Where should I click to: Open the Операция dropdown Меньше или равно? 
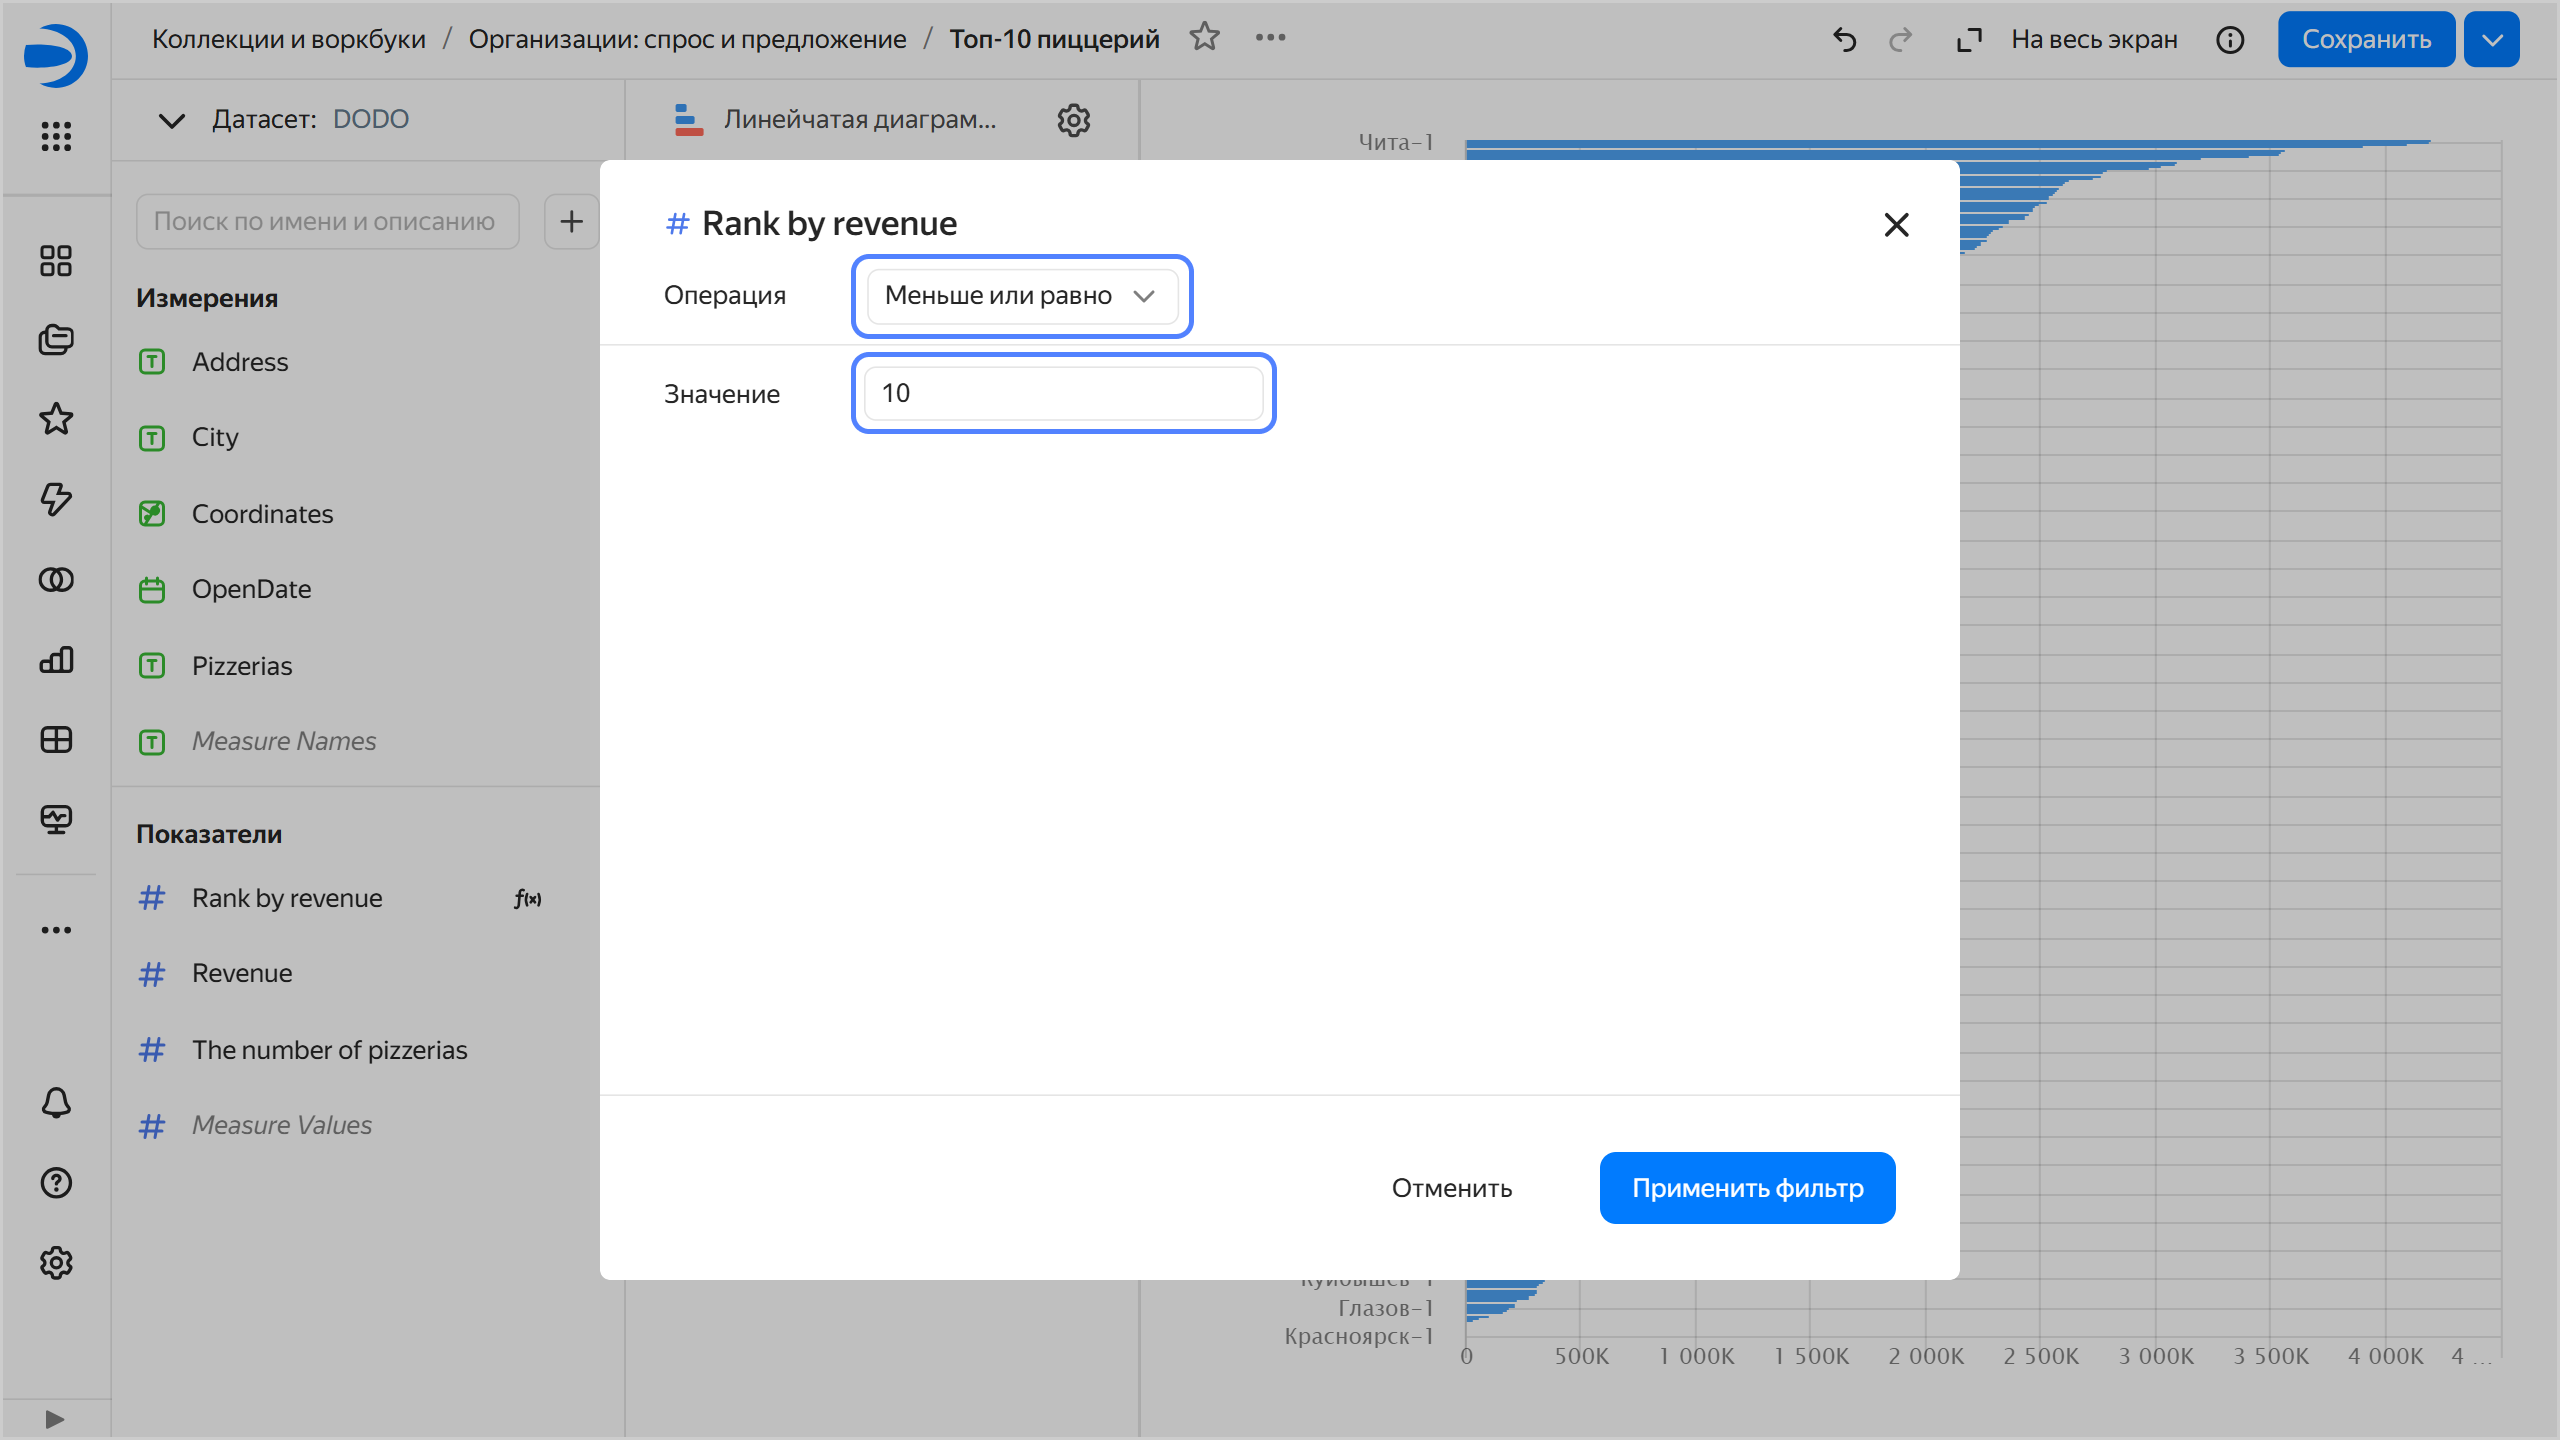coord(1021,296)
